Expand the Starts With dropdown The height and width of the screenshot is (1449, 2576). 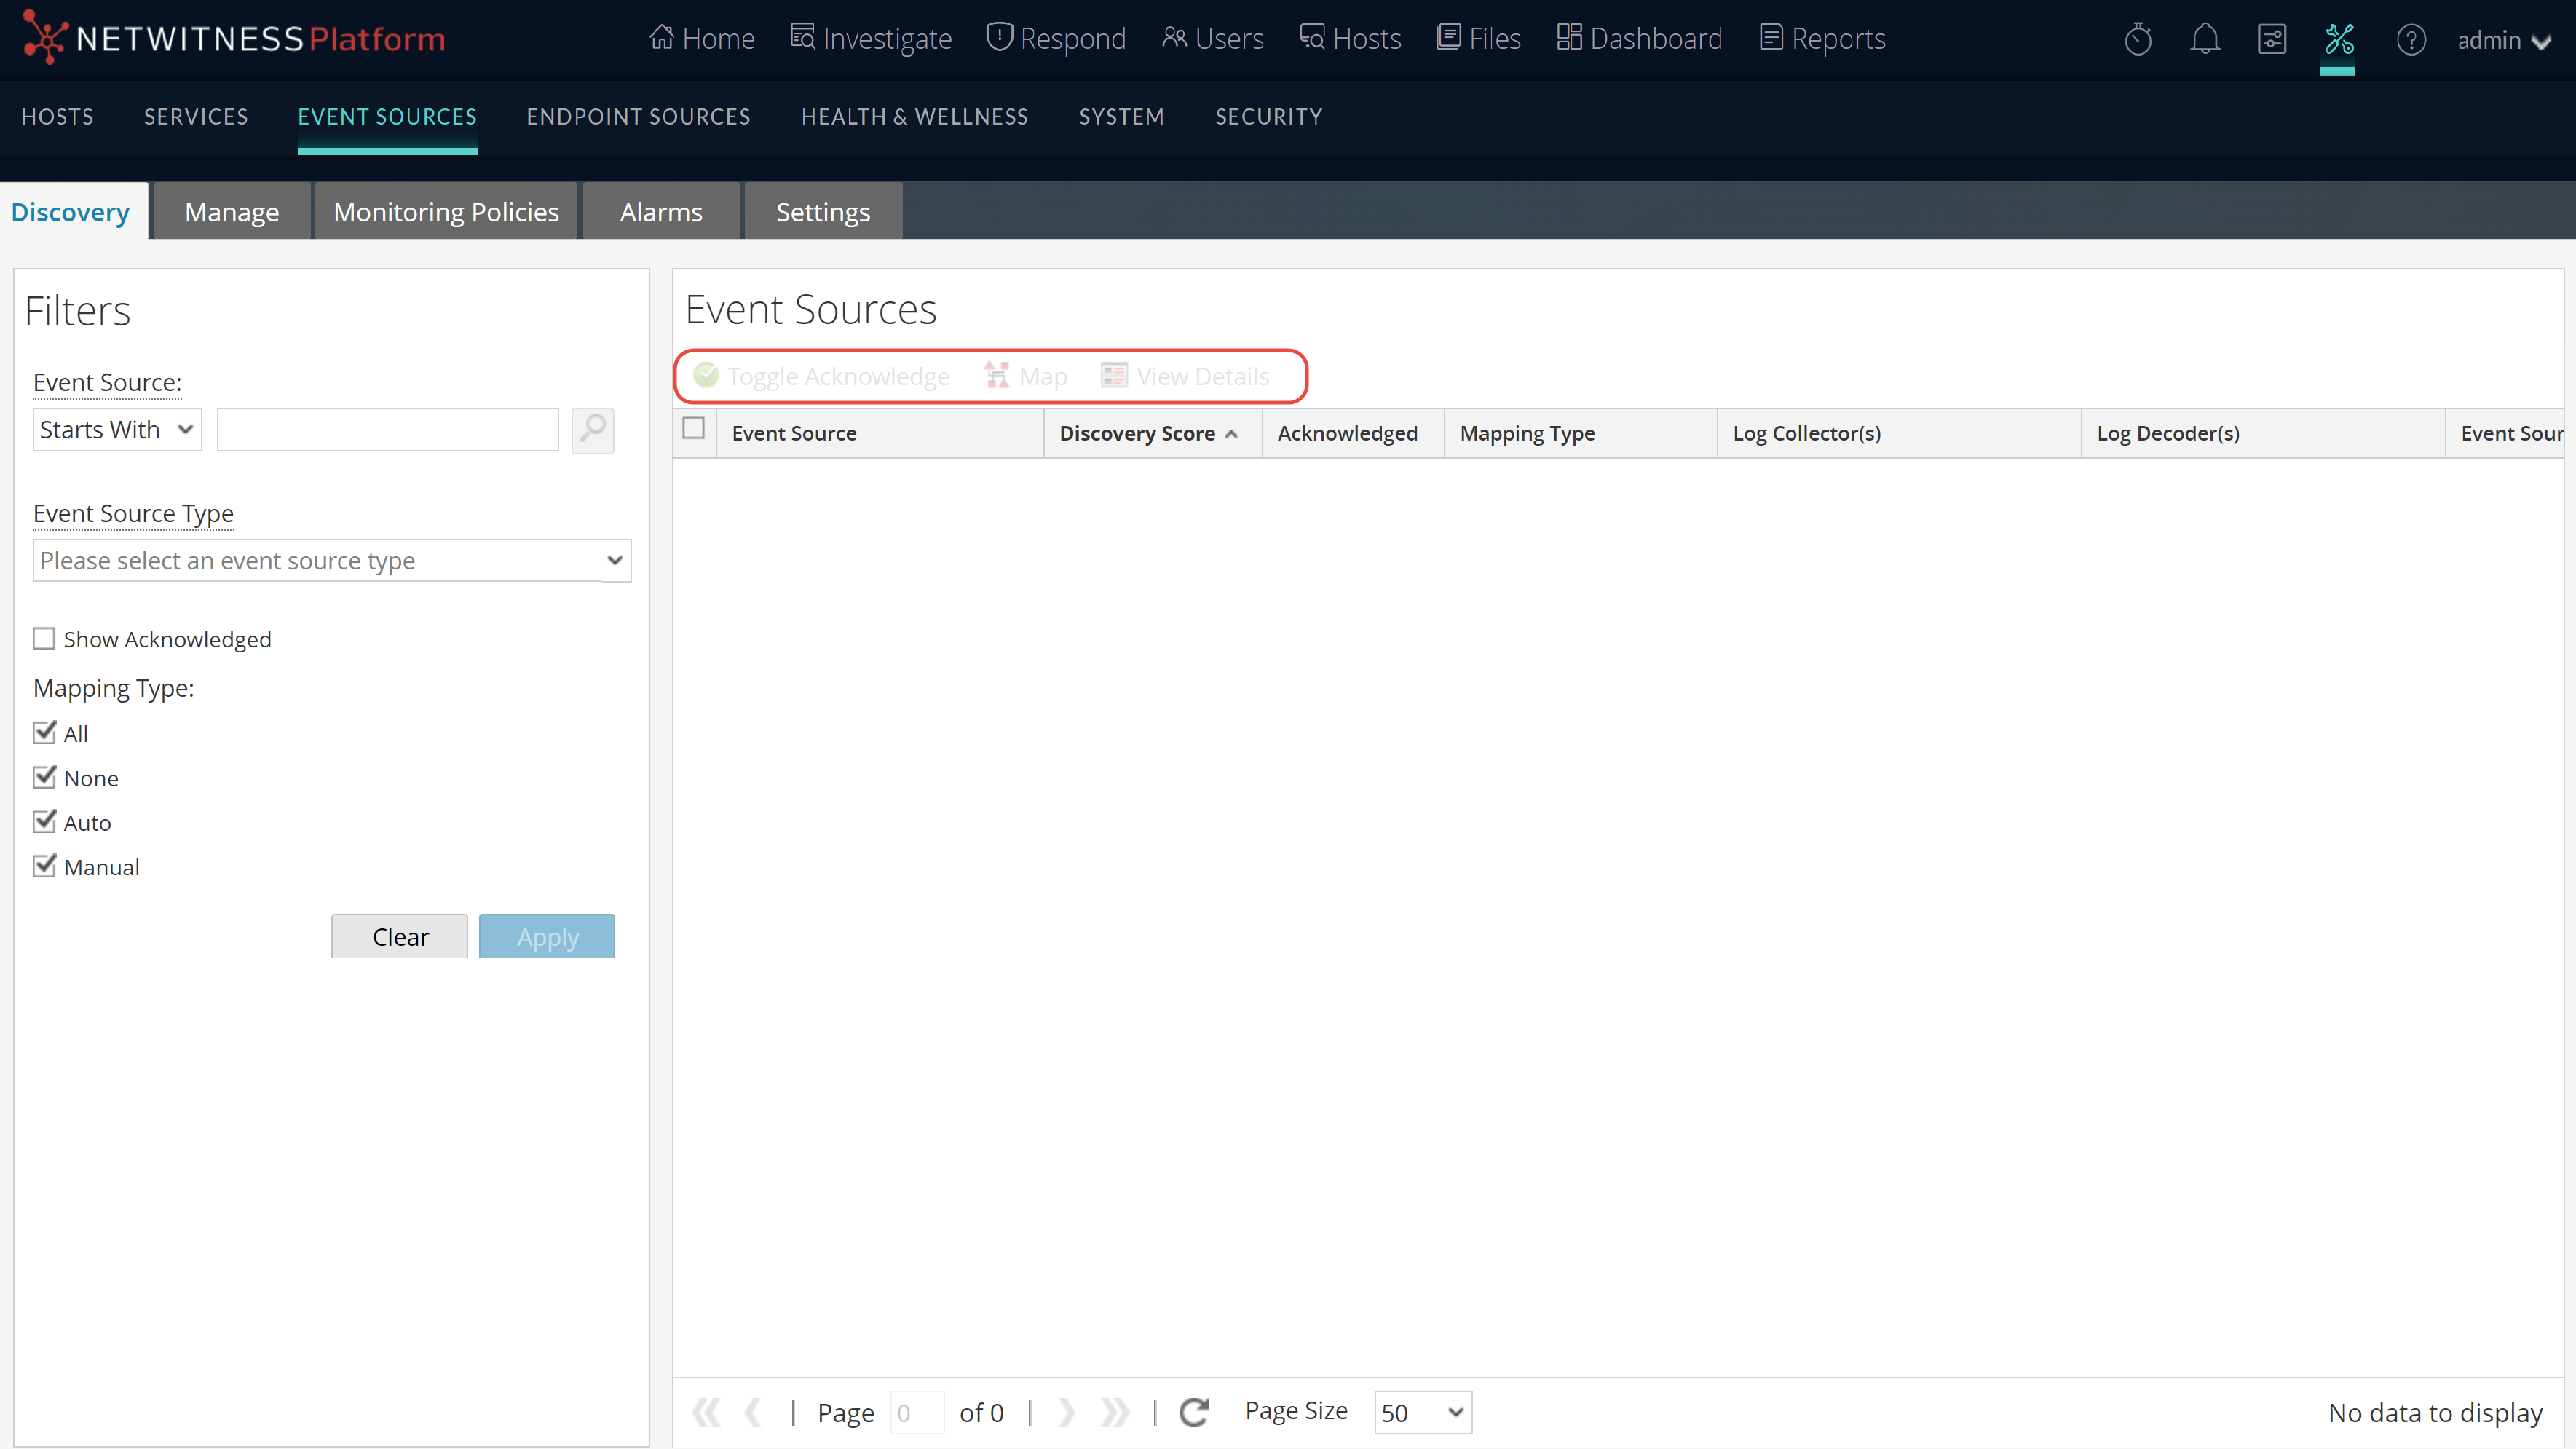pyautogui.click(x=117, y=430)
